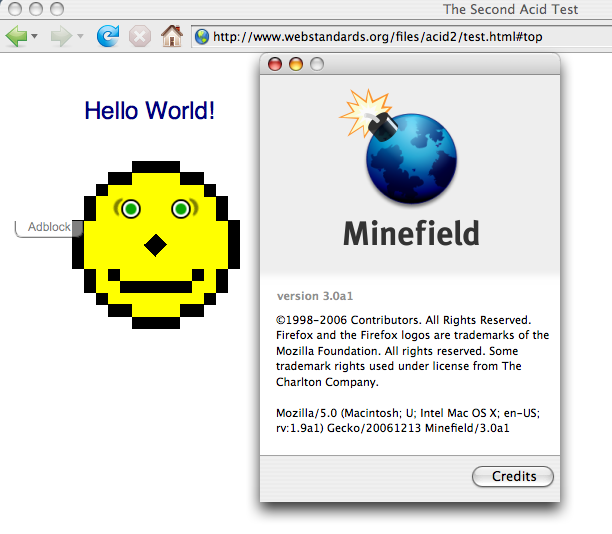Viewport: 612px width, 534px height.
Task: Click the user agent string ending in Minefield/3.0a1
Action: (408, 420)
